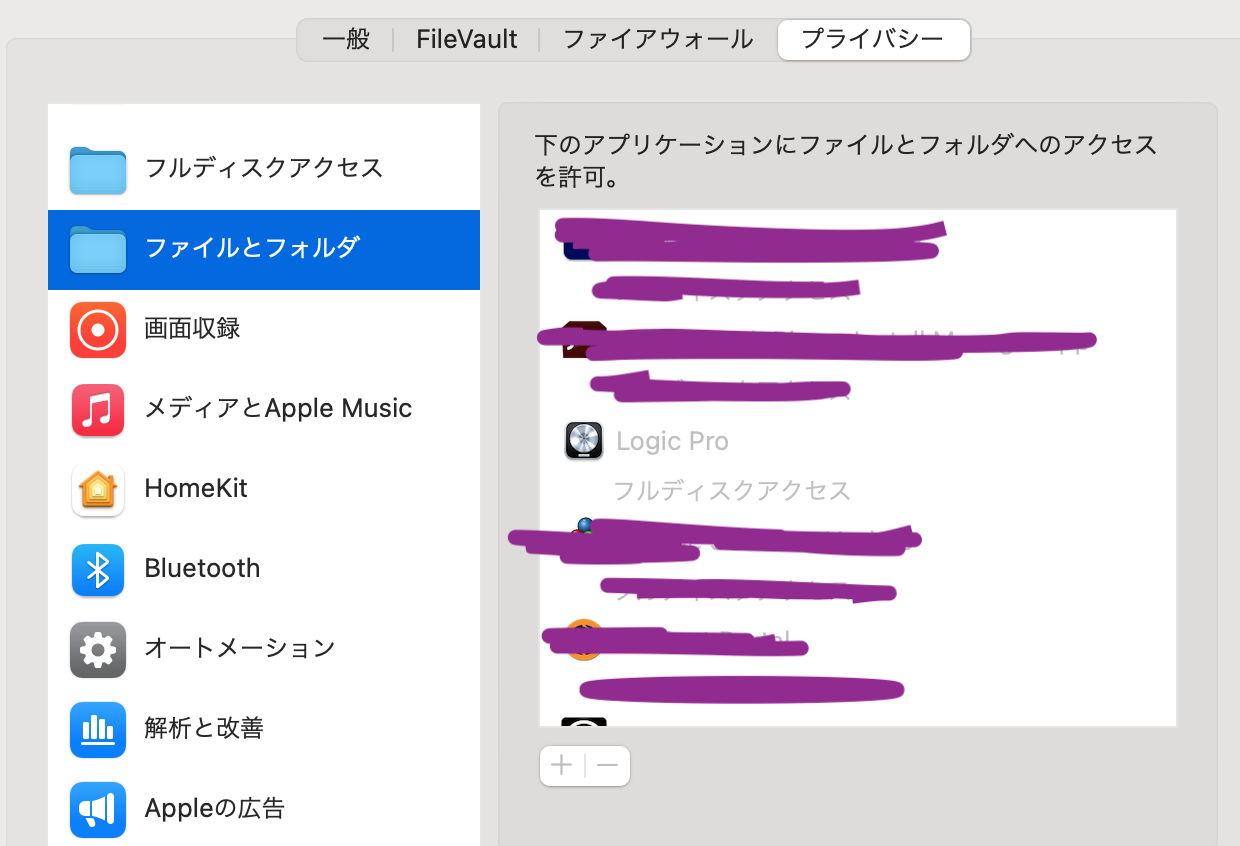Open the FileVault tab
The width and height of the screenshot is (1240, 846).
click(x=466, y=40)
